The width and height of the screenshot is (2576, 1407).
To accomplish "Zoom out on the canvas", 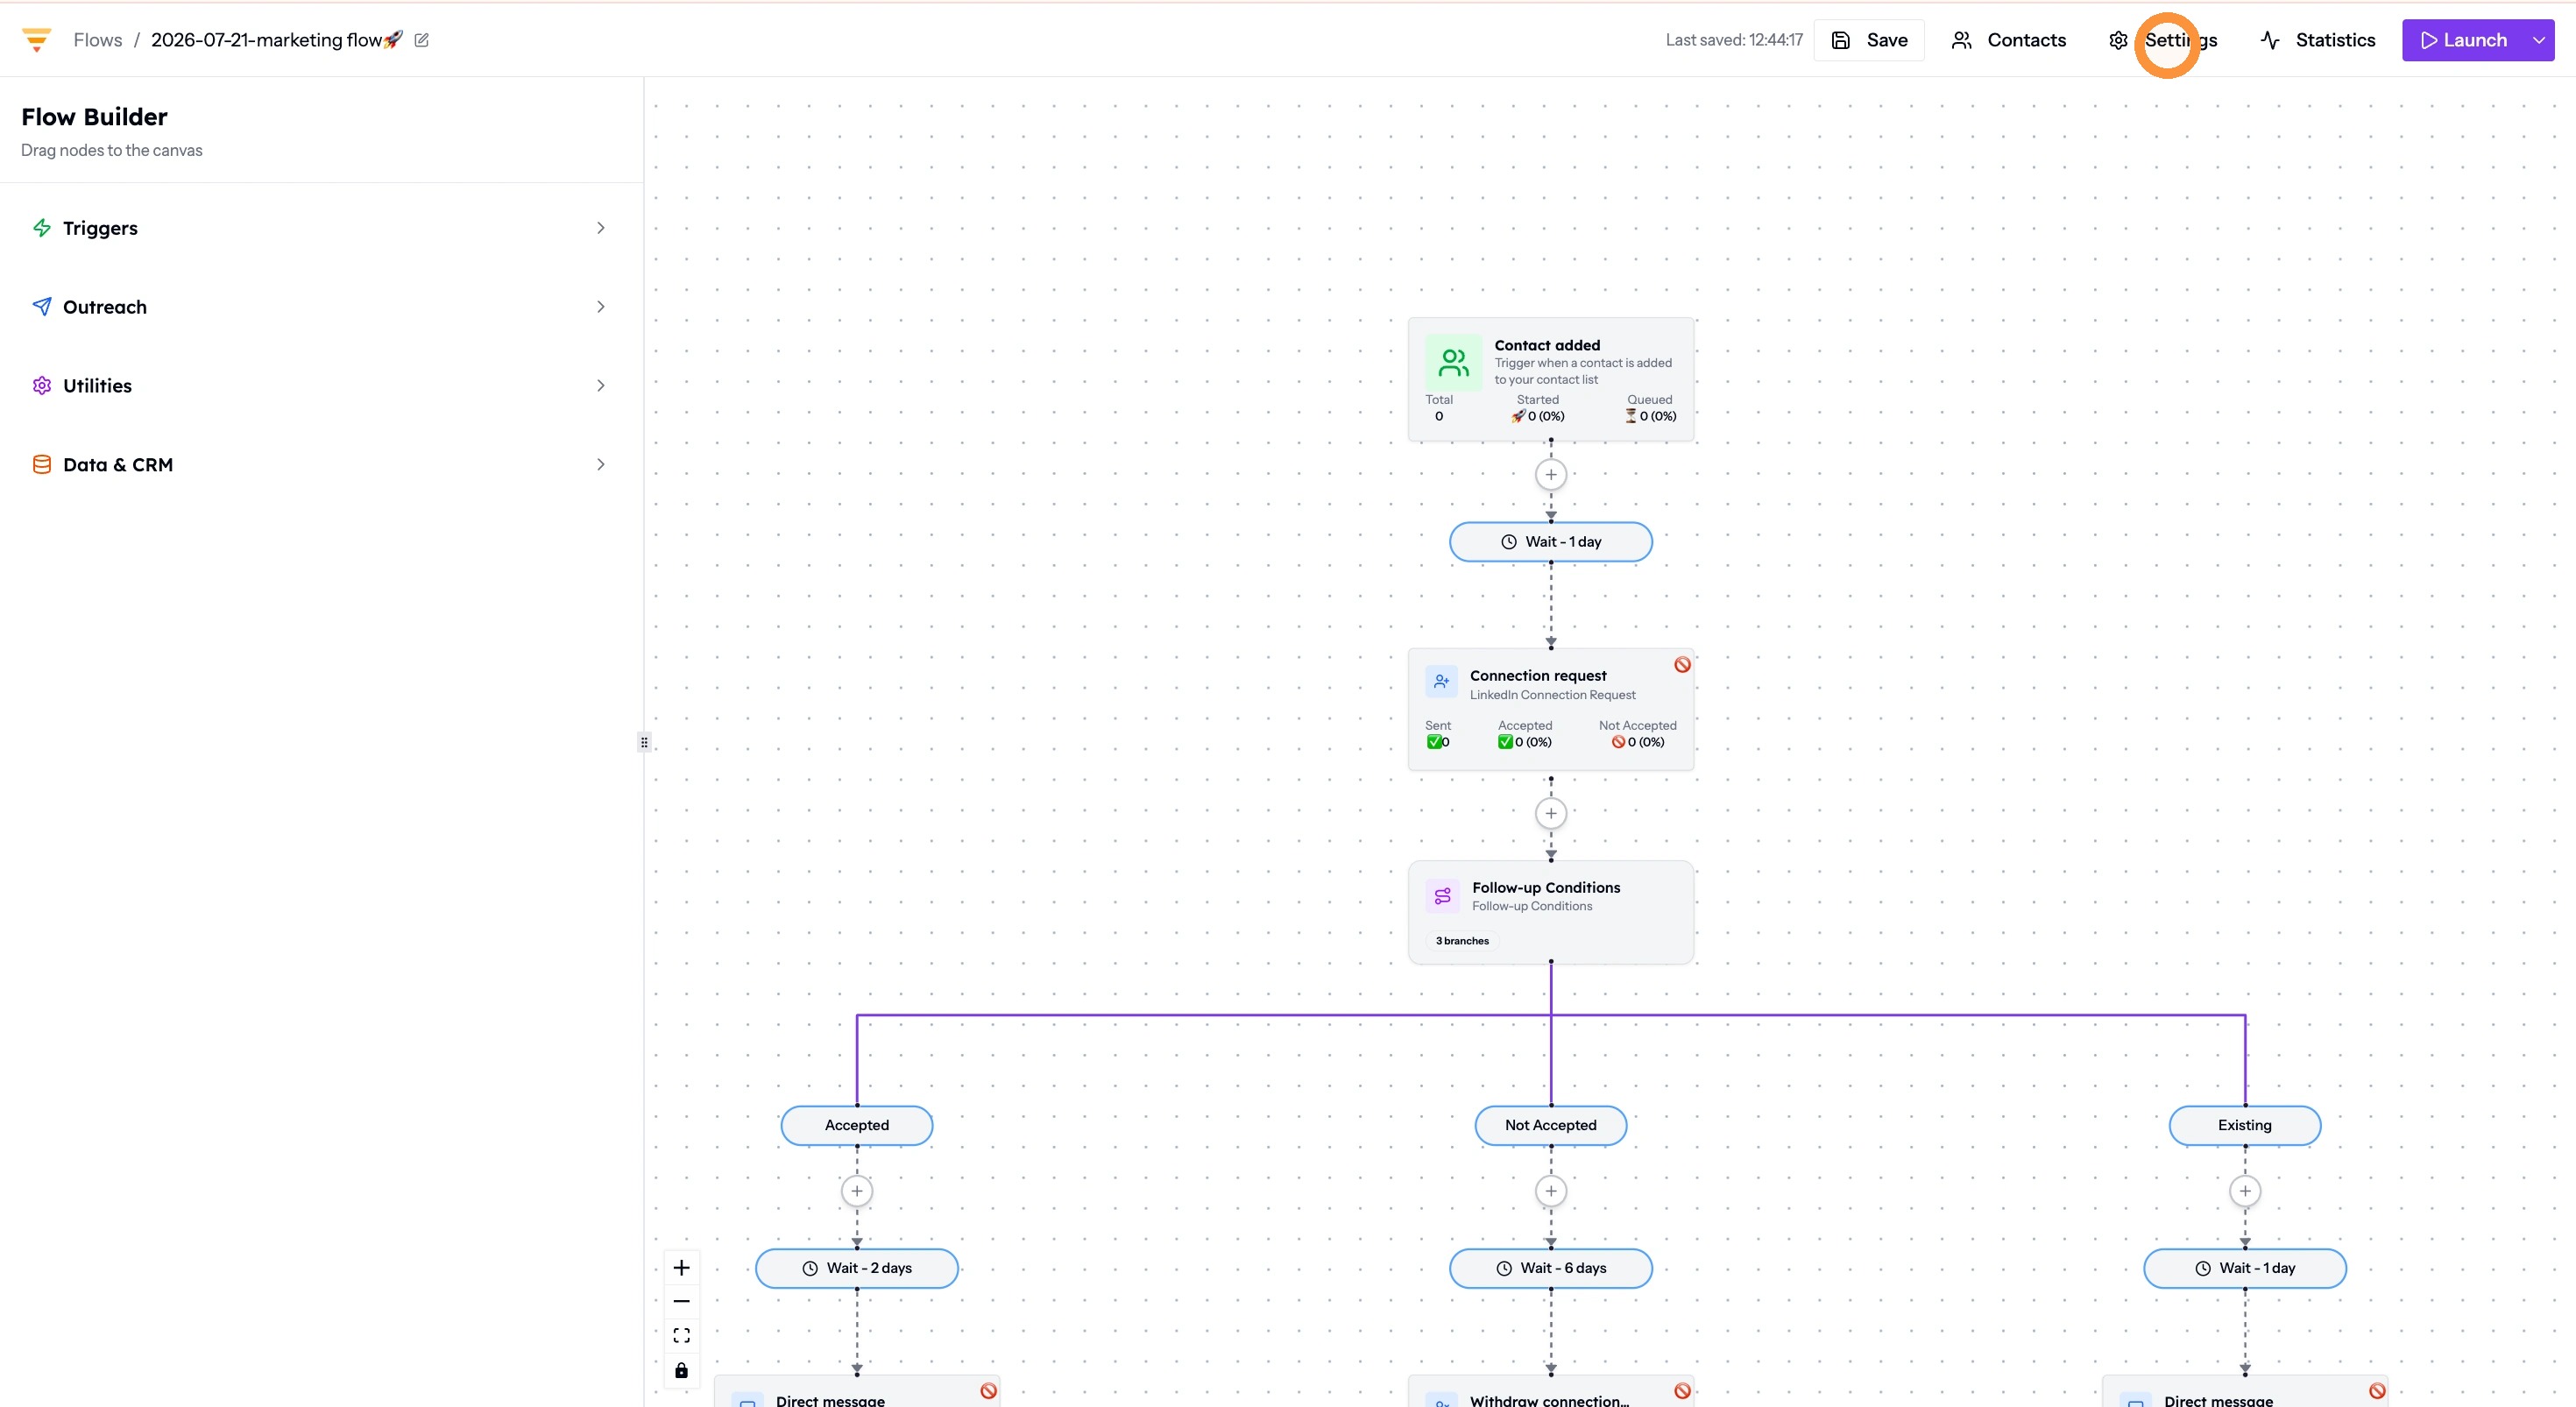I will [682, 1302].
